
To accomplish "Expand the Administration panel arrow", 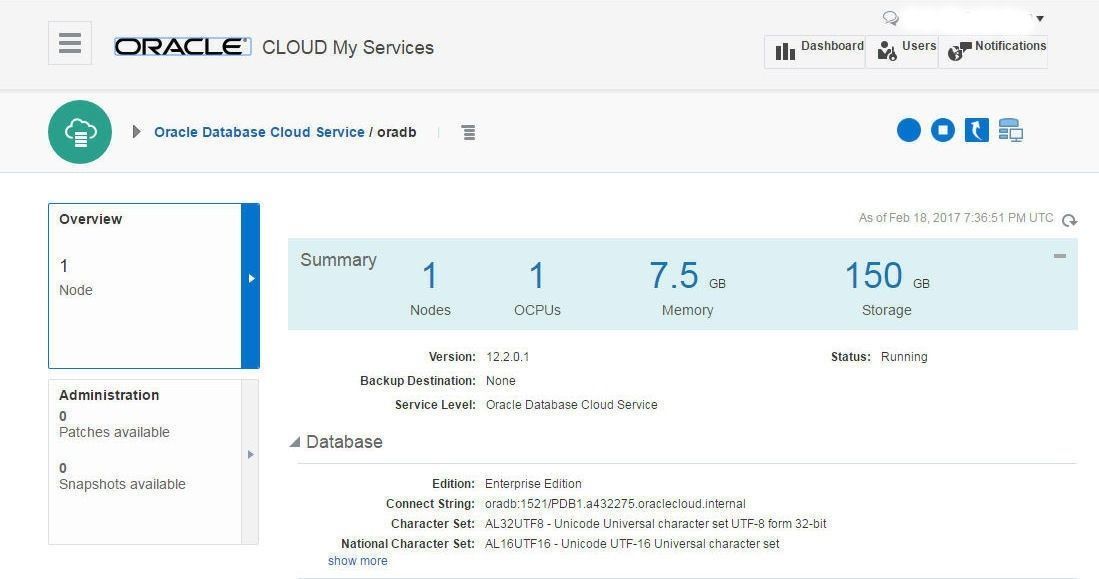I will coord(250,455).
